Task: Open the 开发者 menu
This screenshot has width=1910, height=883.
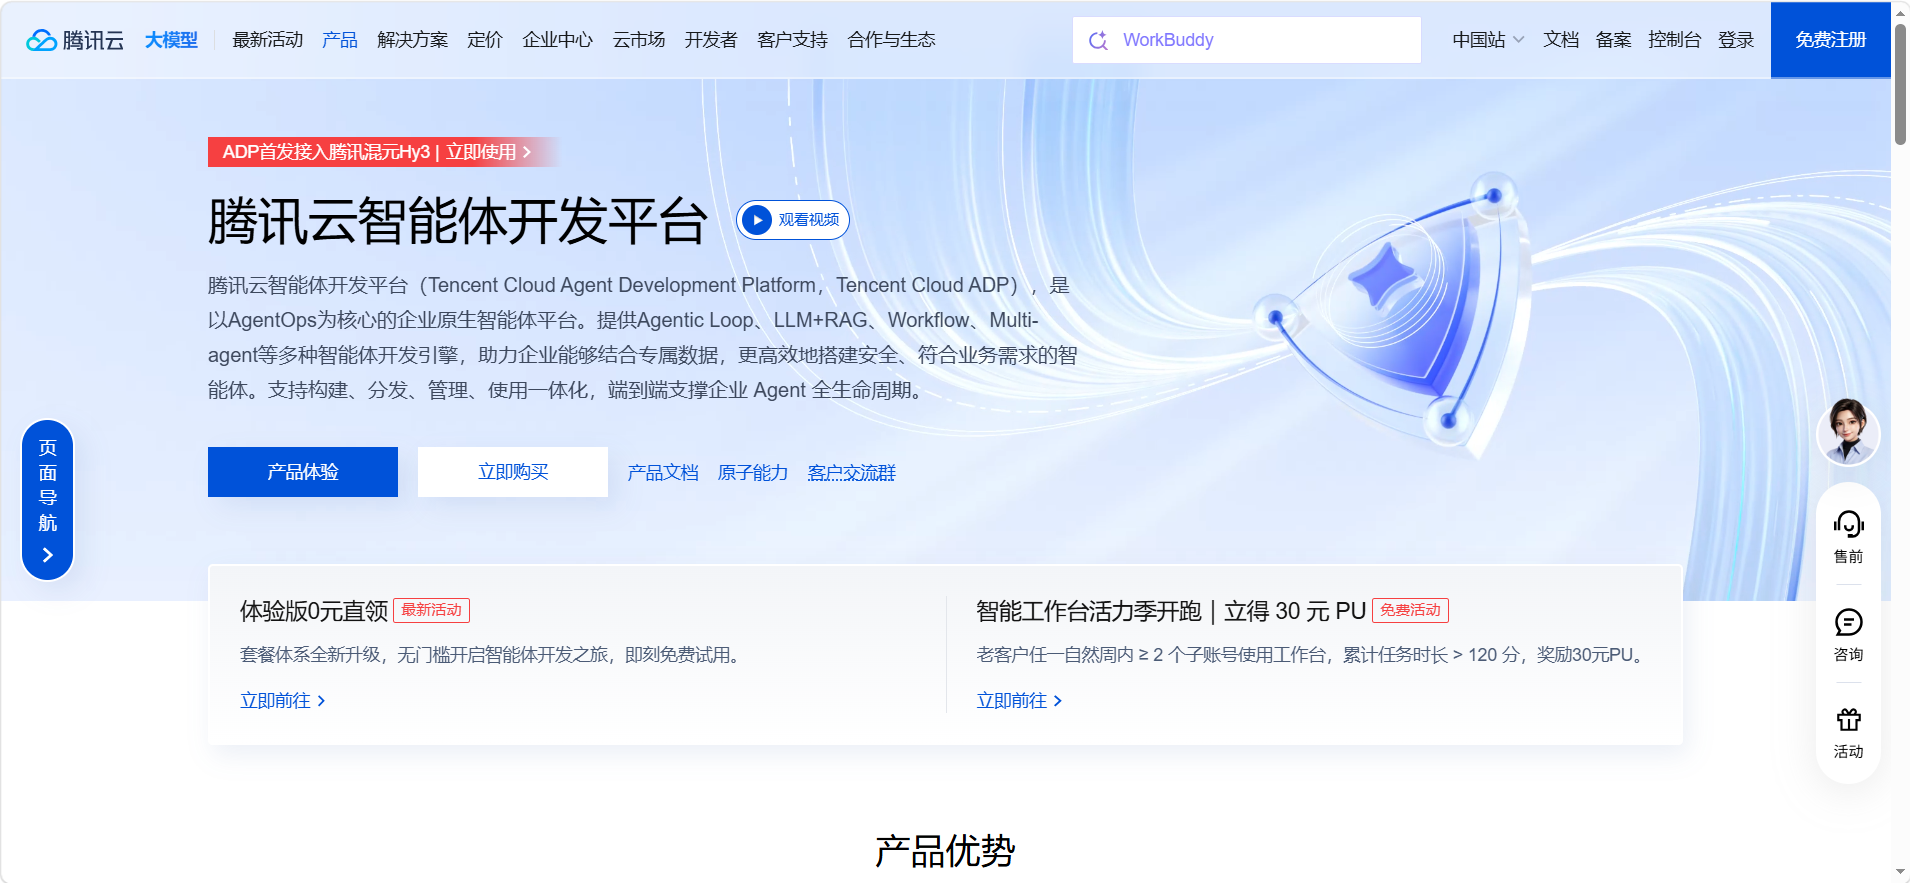Action: coord(711,40)
